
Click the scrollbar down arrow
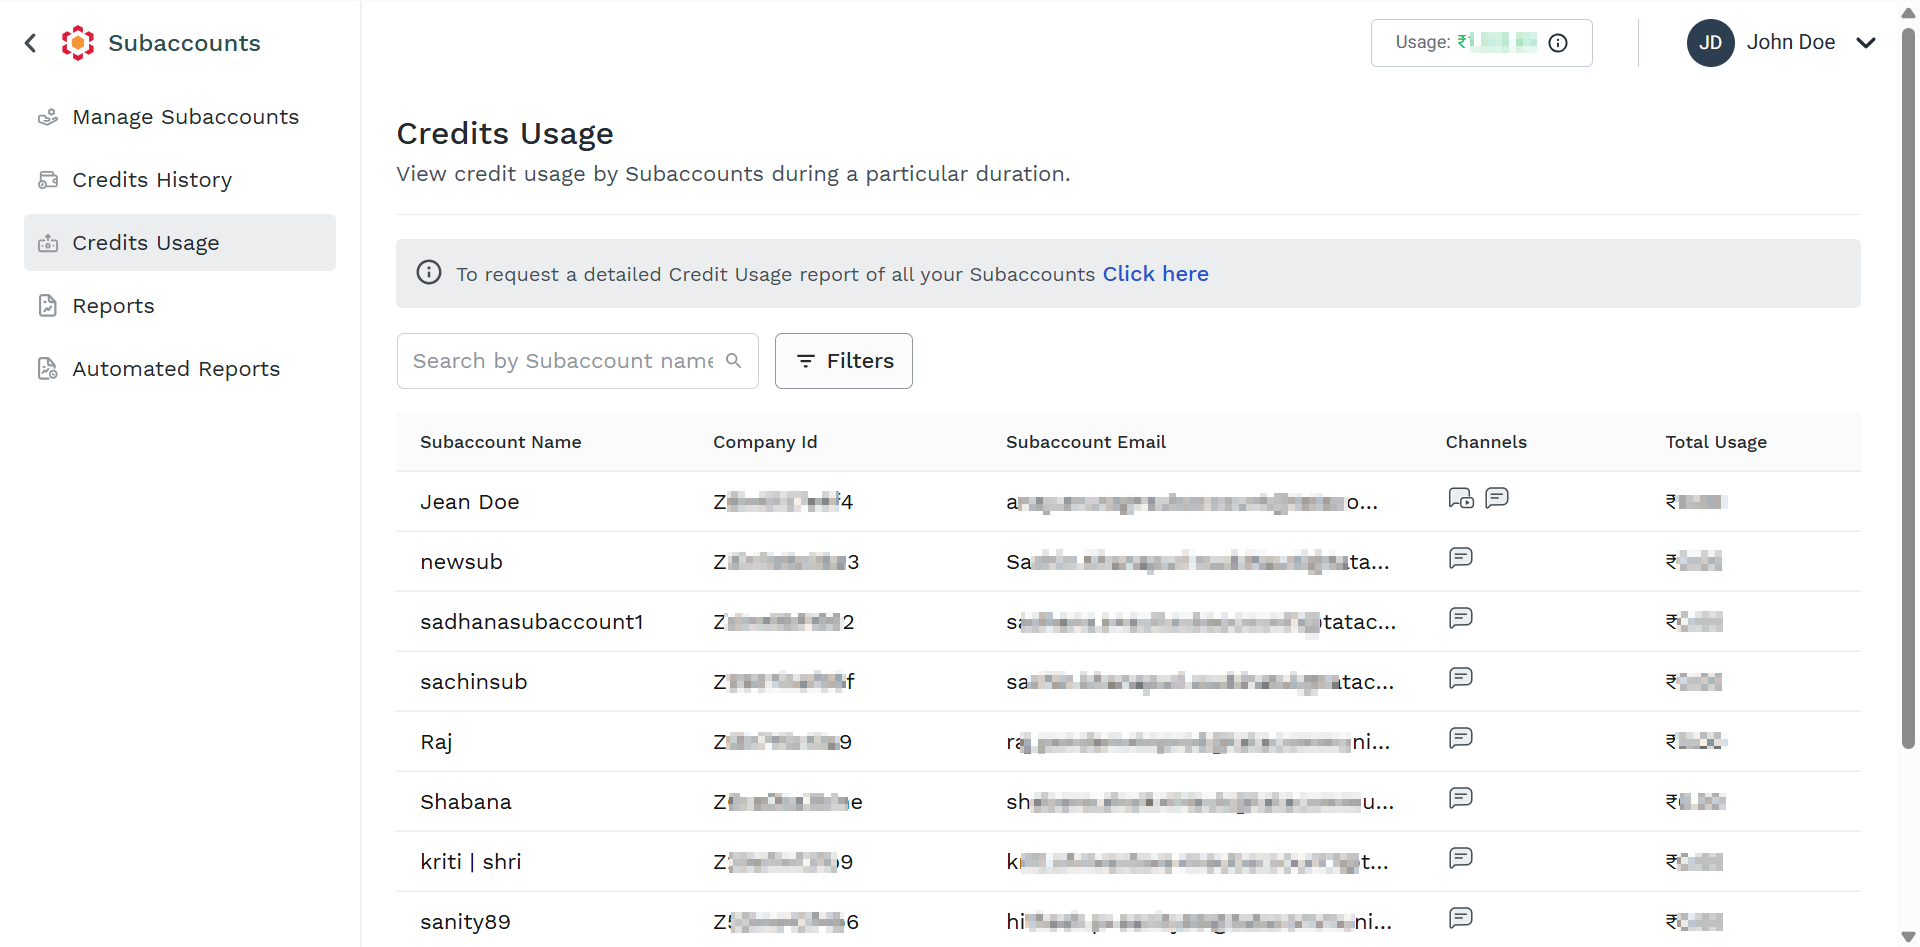point(1908,937)
